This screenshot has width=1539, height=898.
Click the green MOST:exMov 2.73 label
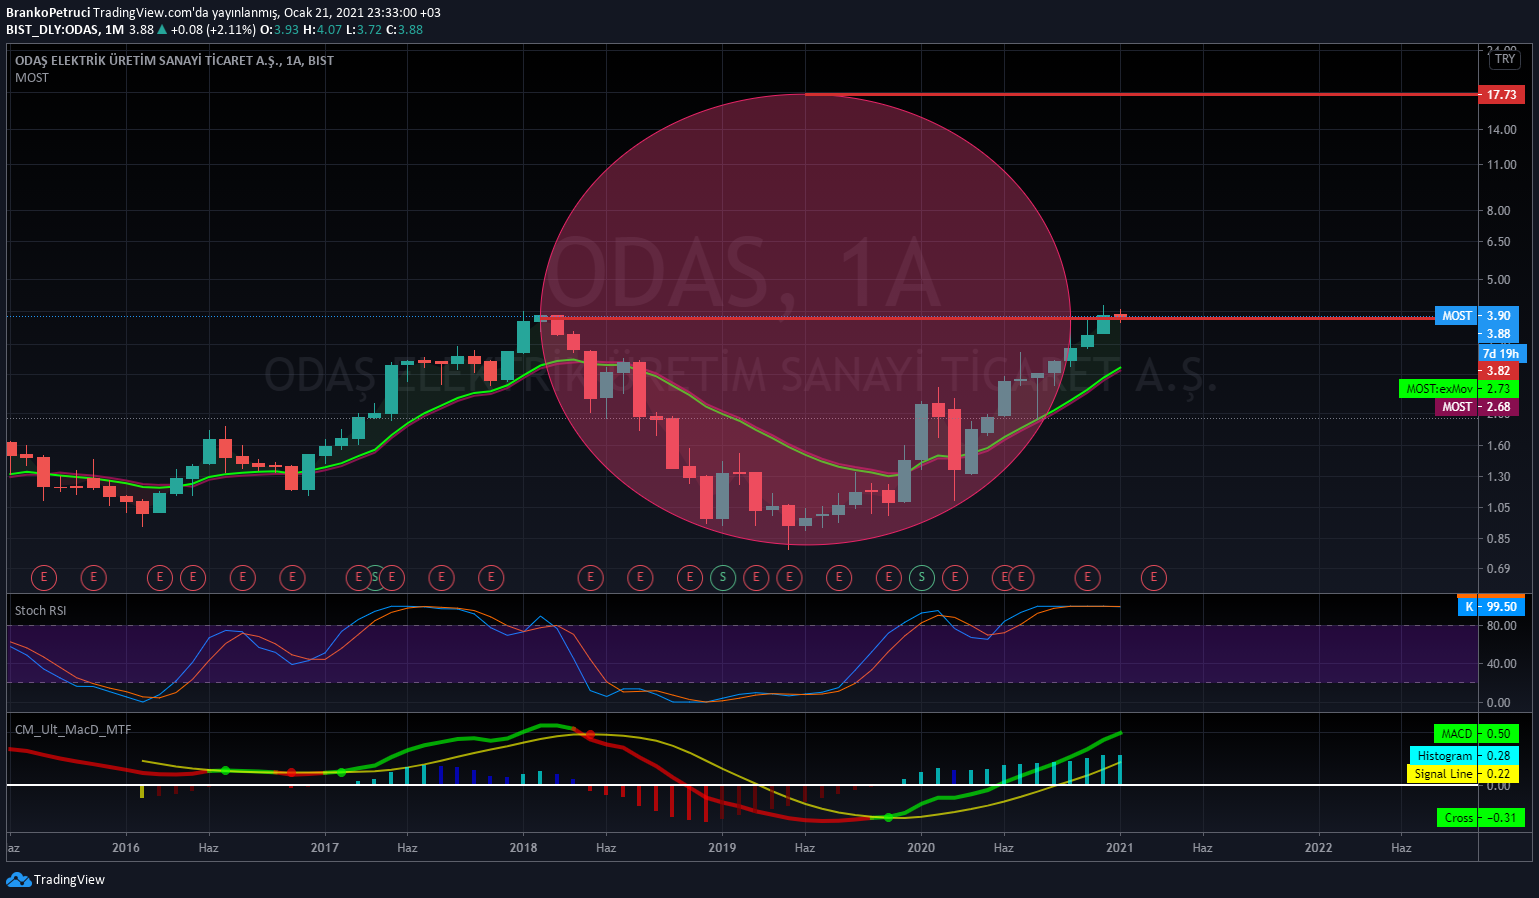(1458, 389)
